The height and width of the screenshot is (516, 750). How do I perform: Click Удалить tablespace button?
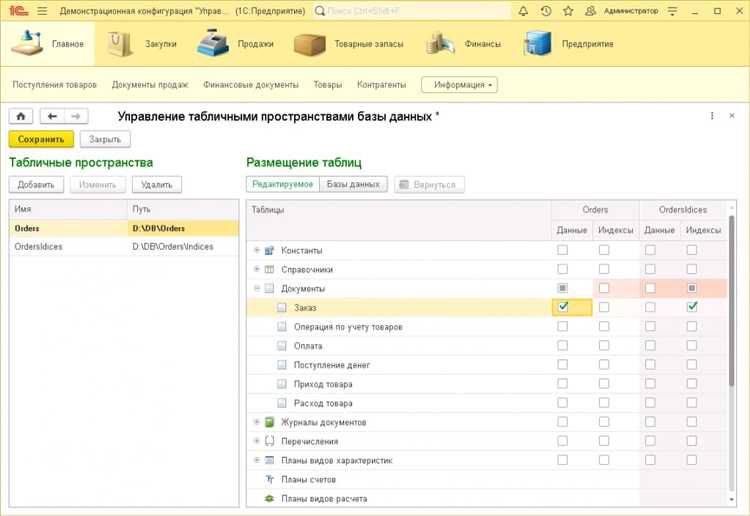pos(157,185)
